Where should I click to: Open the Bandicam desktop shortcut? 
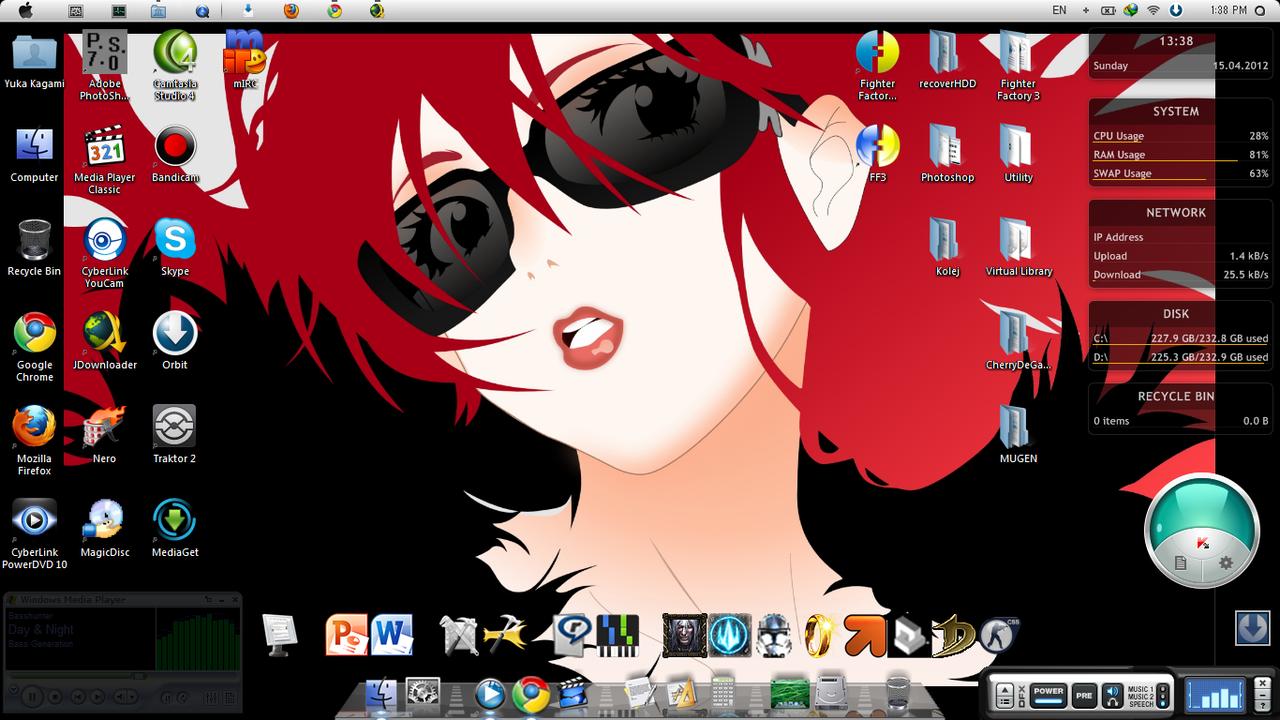pos(175,148)
